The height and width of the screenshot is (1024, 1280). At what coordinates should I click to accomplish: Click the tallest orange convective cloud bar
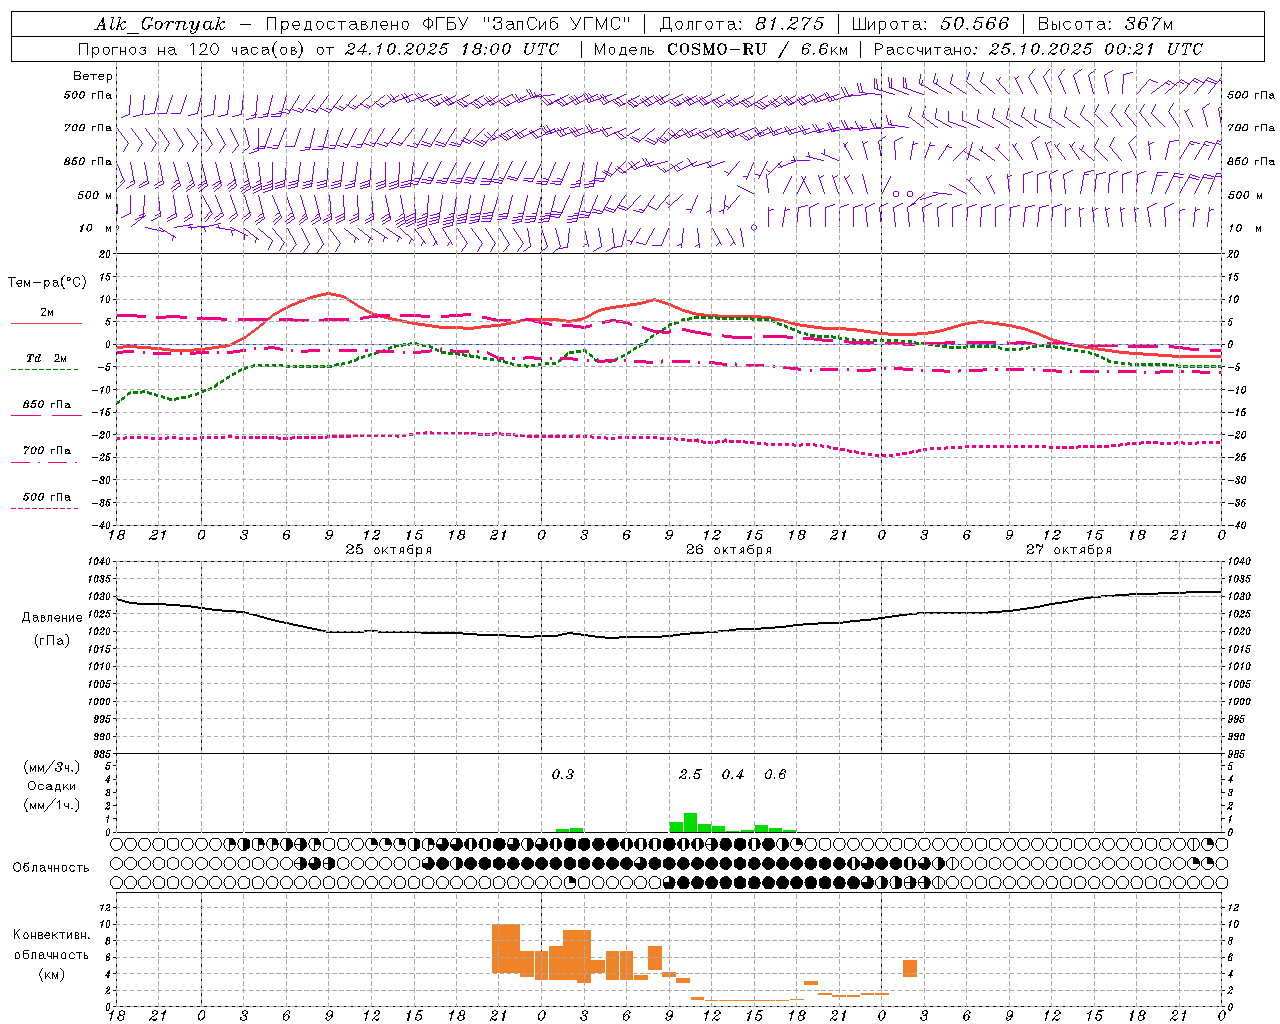(506, 949)
